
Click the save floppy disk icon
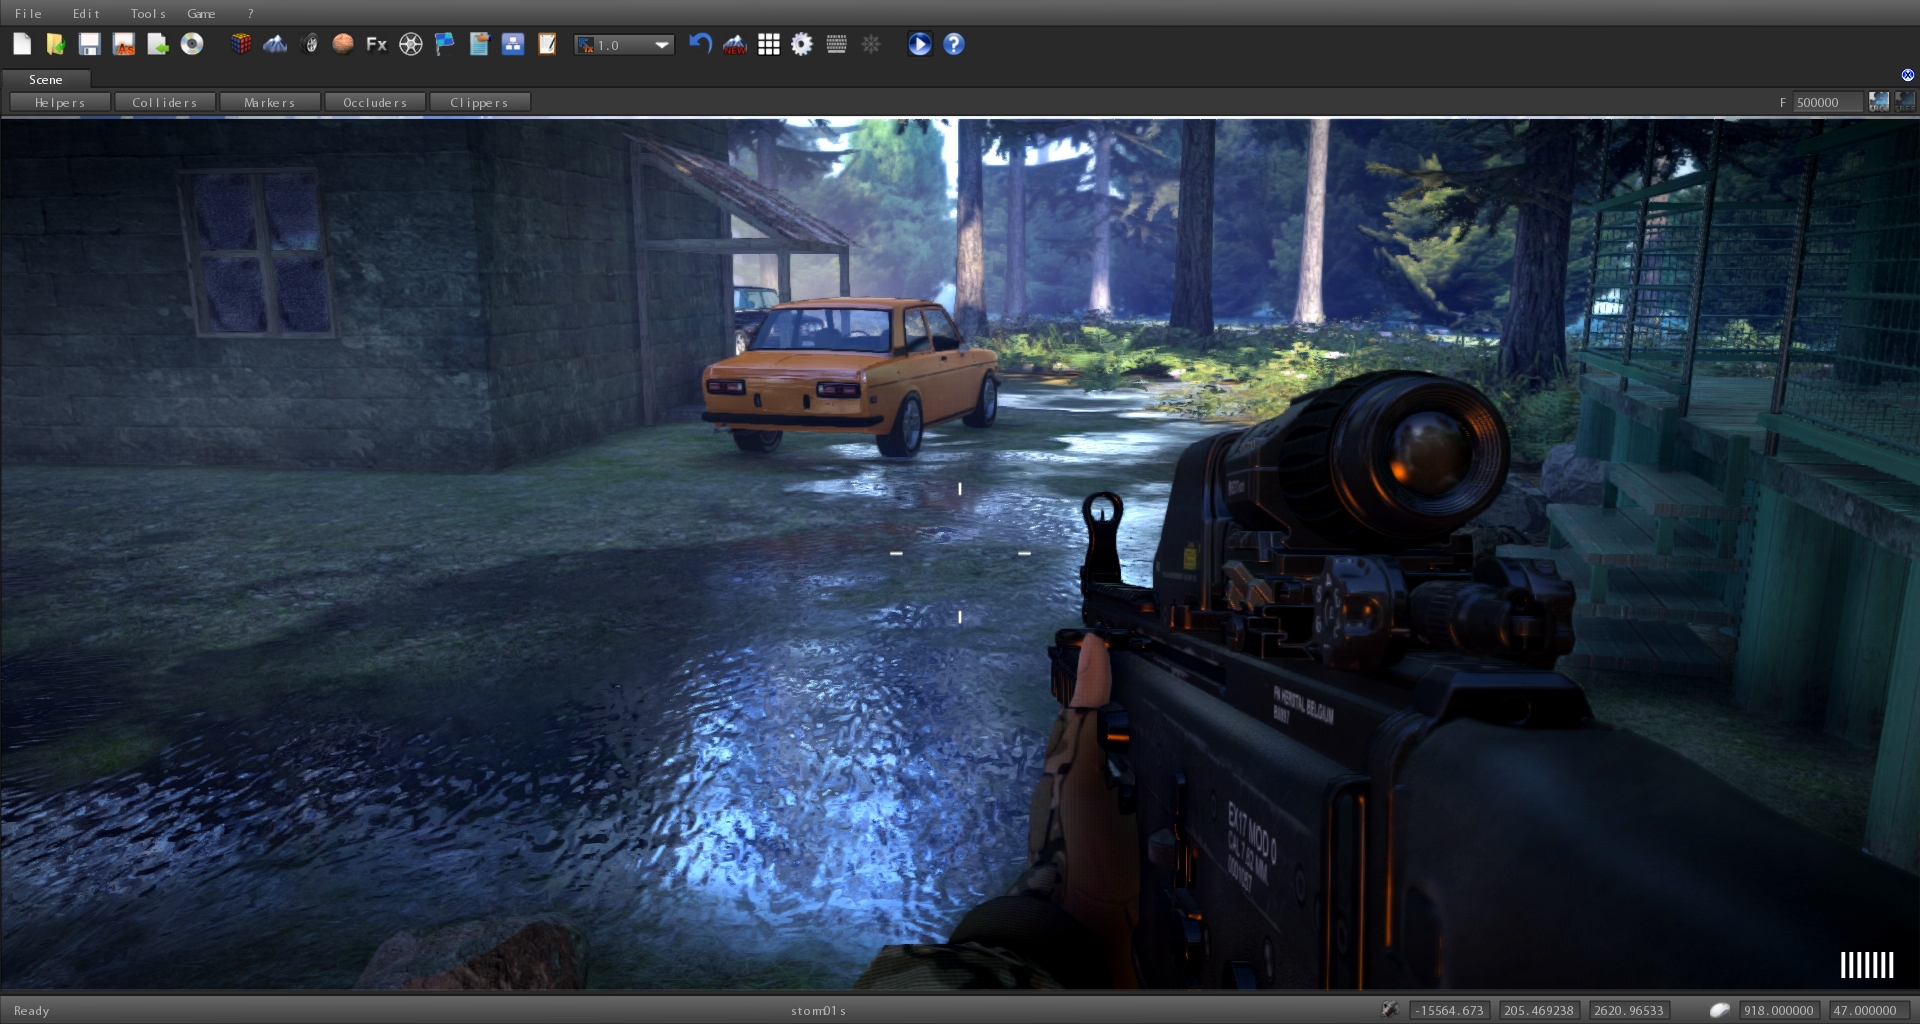point(89,44)
